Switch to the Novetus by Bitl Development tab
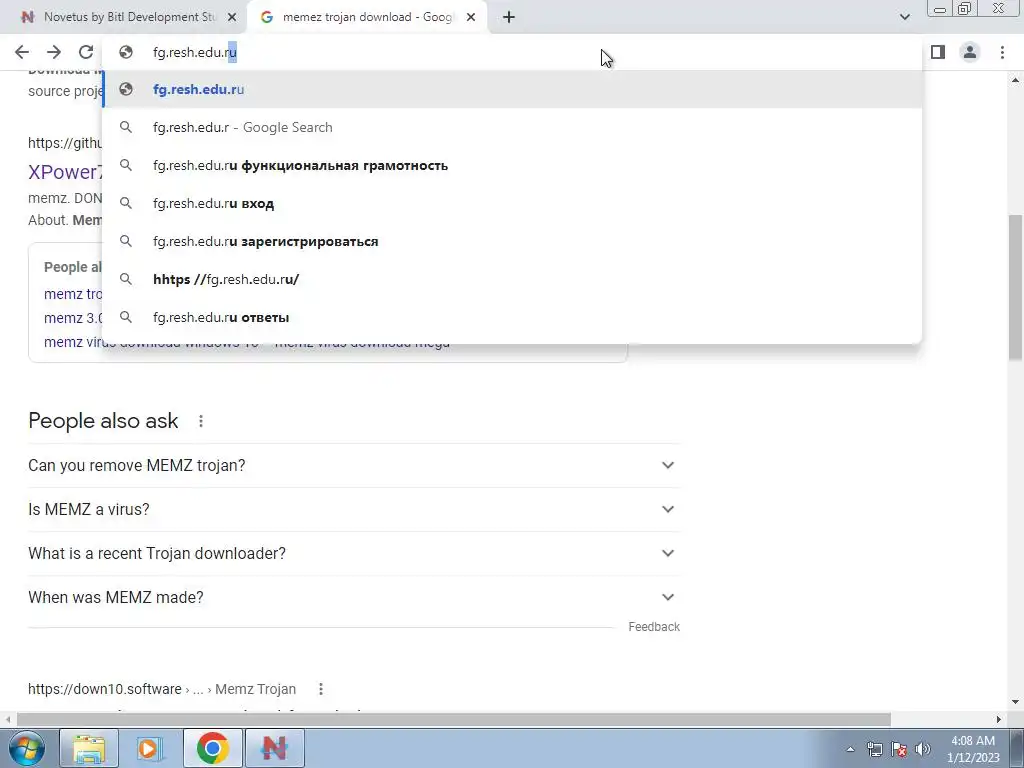The height and width of the screenshot is (768, 1024). 124,17
